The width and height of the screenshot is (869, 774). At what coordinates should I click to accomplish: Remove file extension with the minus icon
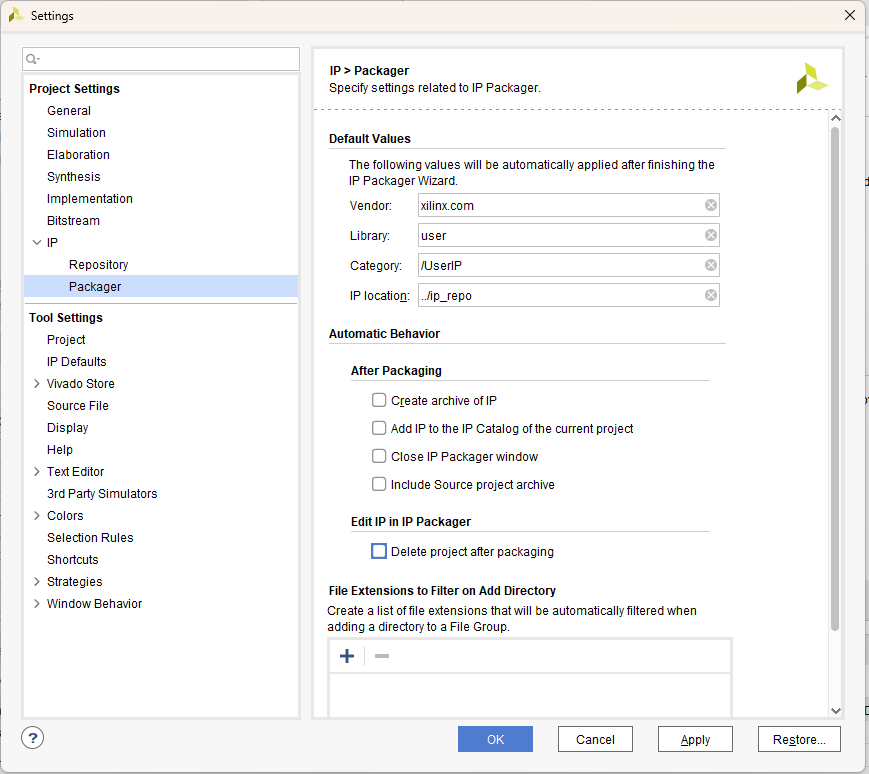(x=382, y=656)
